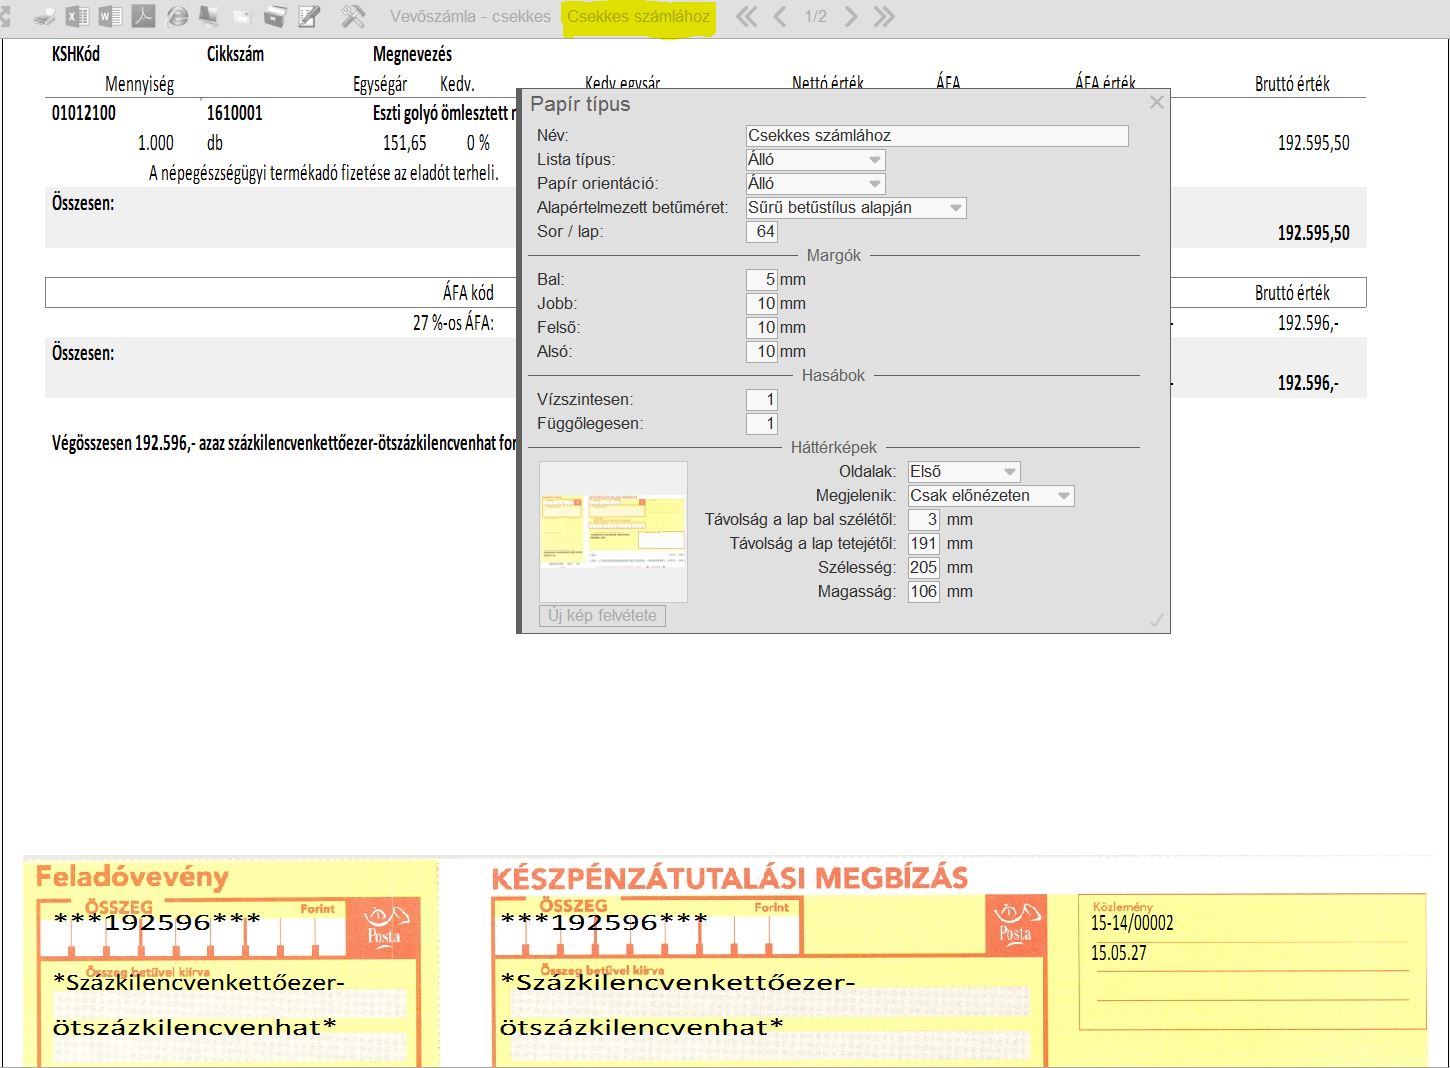Screen dimensions: 1450x1068
Task: Click the Jobb margin field
Action: tap(762, 303)
